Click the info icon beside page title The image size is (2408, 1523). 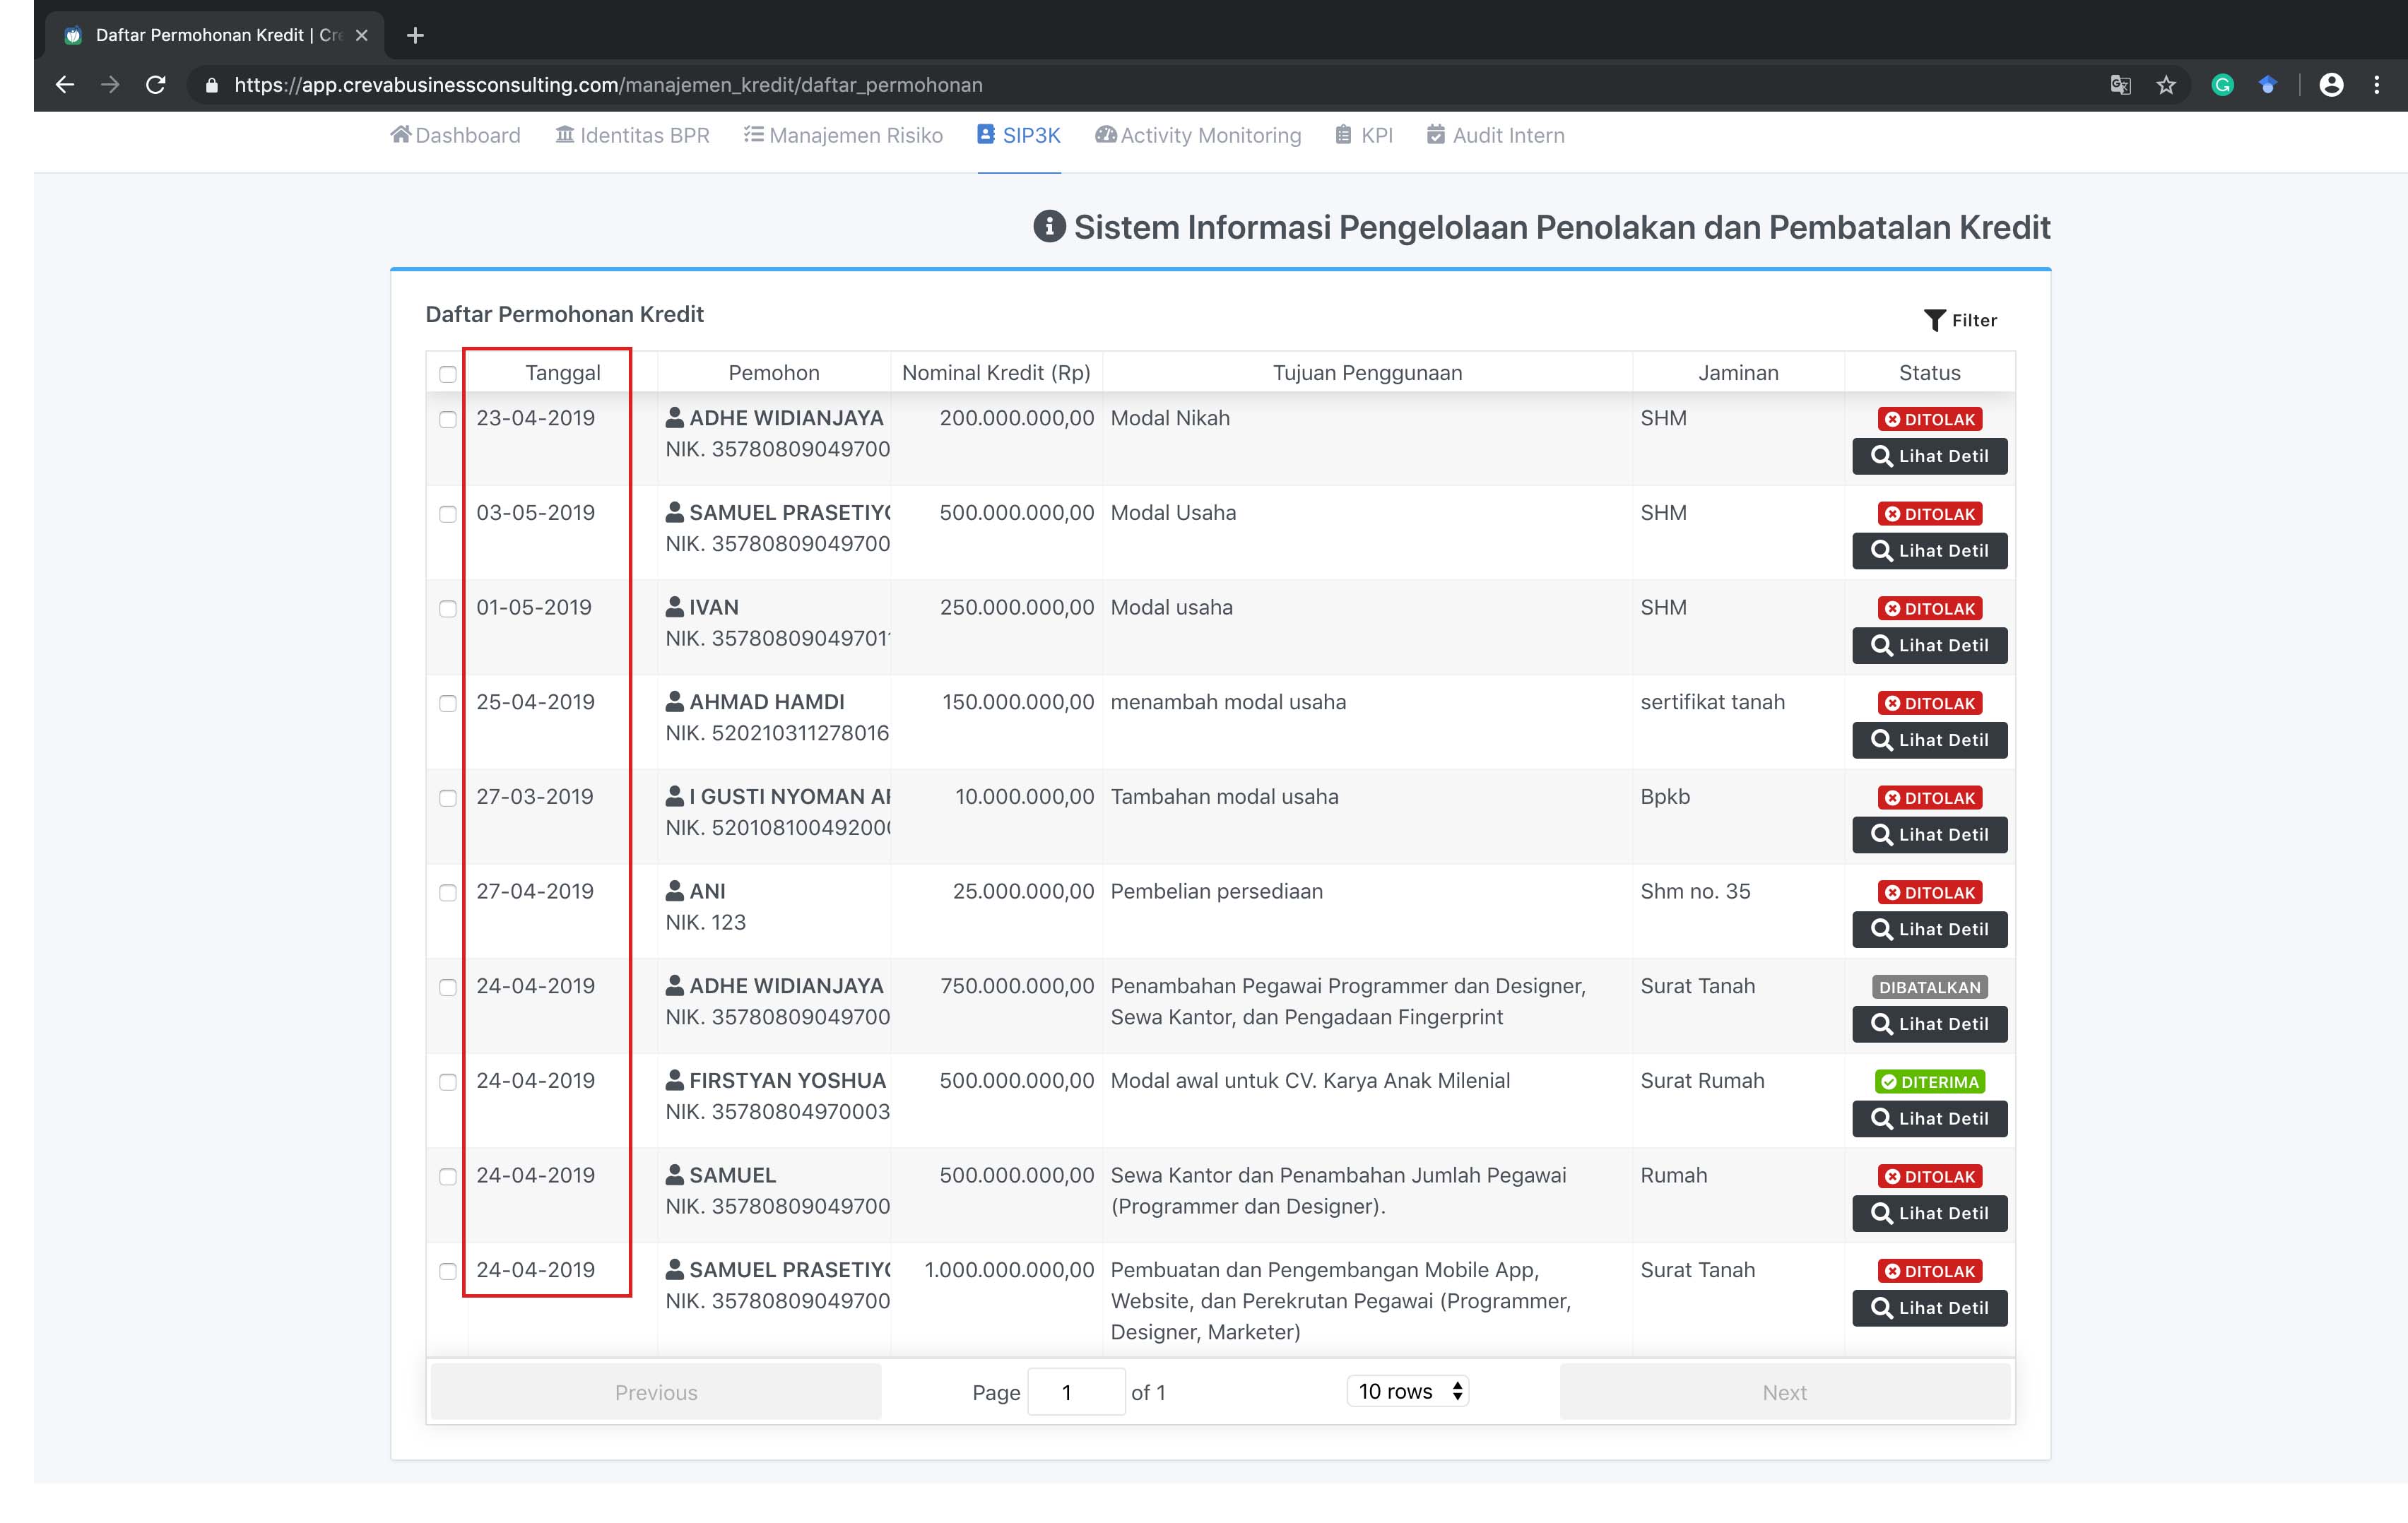pos(1049,227)
